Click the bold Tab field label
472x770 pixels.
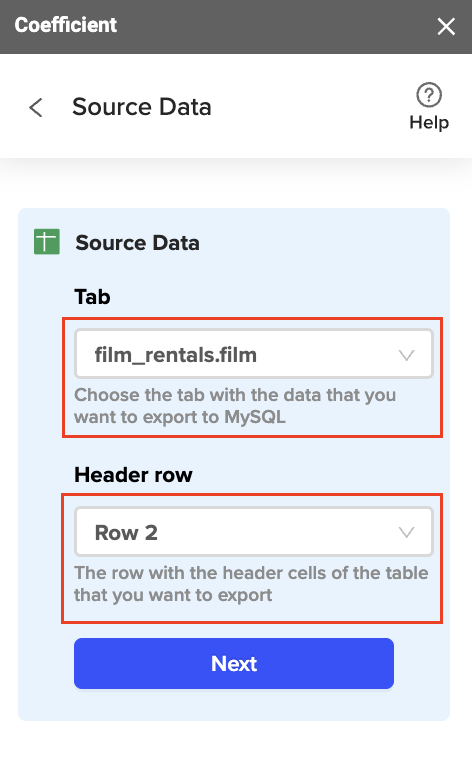coord(92,297)
